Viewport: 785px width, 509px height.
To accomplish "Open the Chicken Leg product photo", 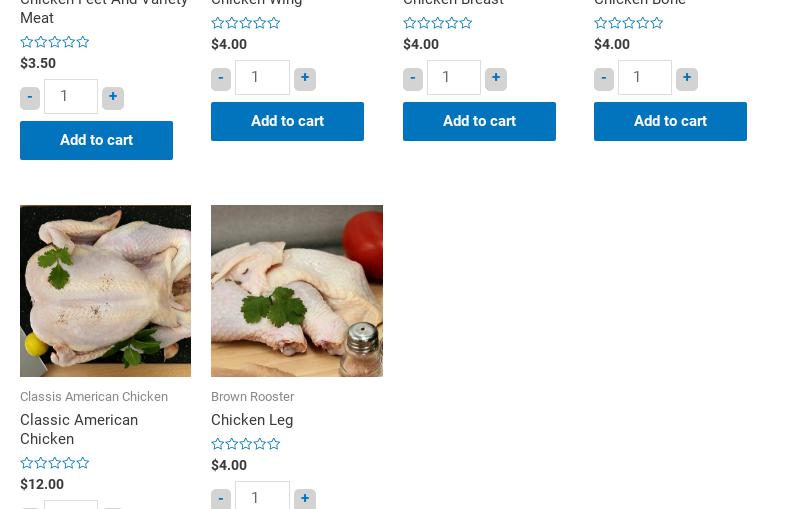I will [x=297, y=290].
